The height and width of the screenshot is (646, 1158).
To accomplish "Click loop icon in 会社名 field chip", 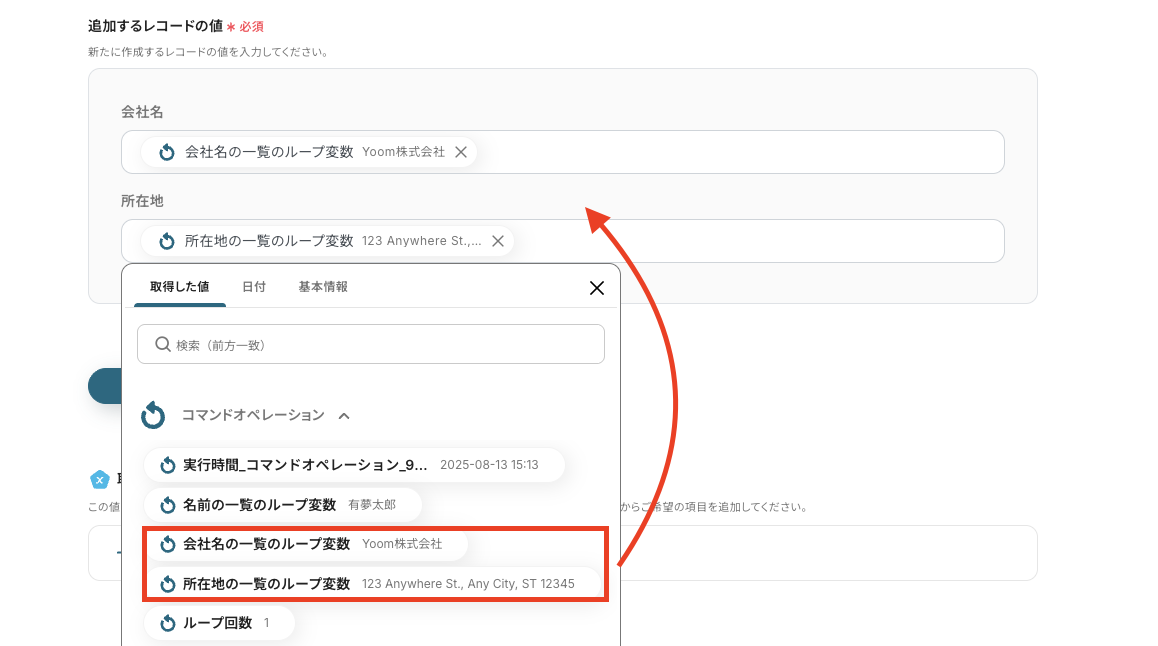I will pos(167,152).
